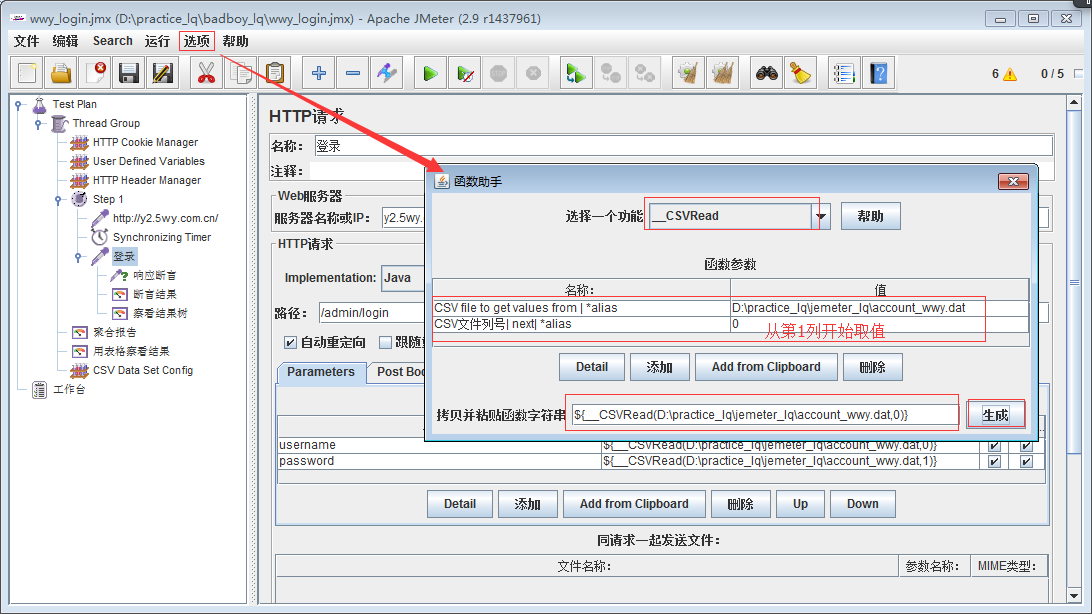Open Function Helper list icon in toolbar
The height and width of the screenshot is (614, 1092).
pyautogui.click(x=843, y=73)
